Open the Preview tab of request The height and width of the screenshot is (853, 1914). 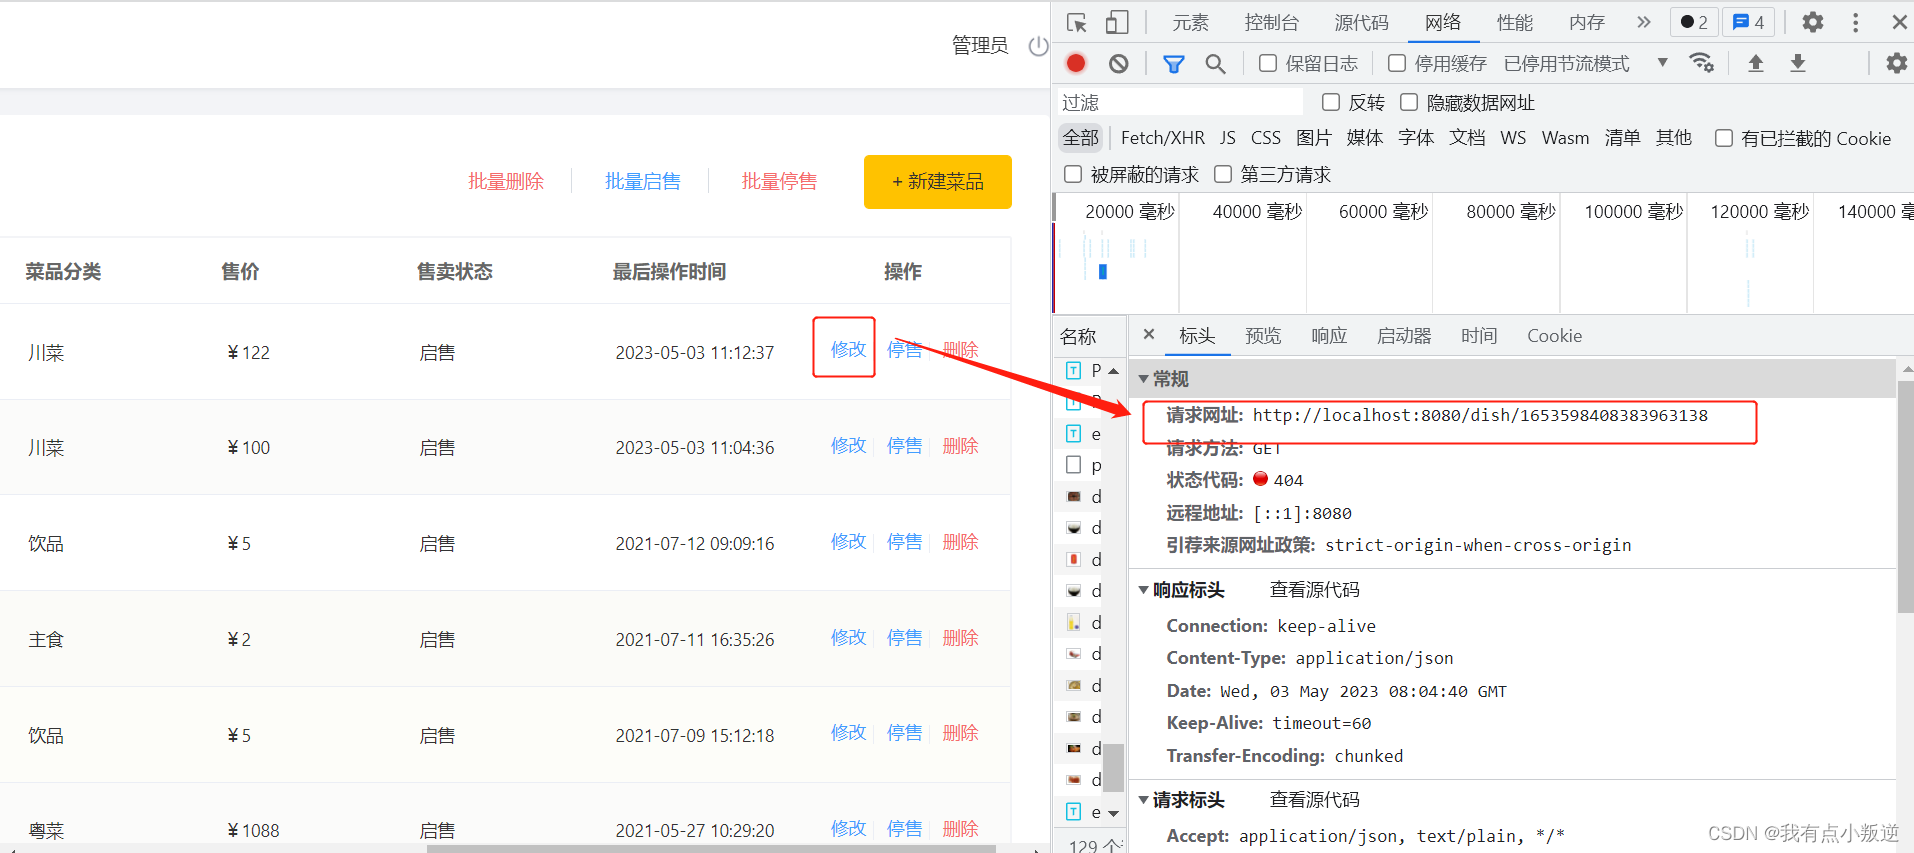(x=1263, y=336)
